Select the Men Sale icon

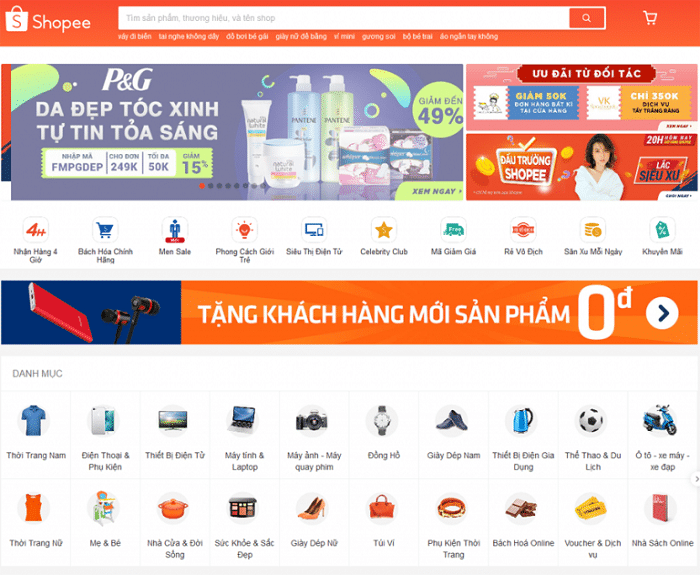(x=175, y=230)
